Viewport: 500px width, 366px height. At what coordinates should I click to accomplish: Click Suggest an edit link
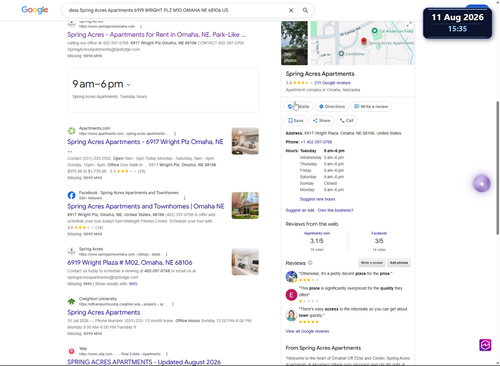point(300,210)
